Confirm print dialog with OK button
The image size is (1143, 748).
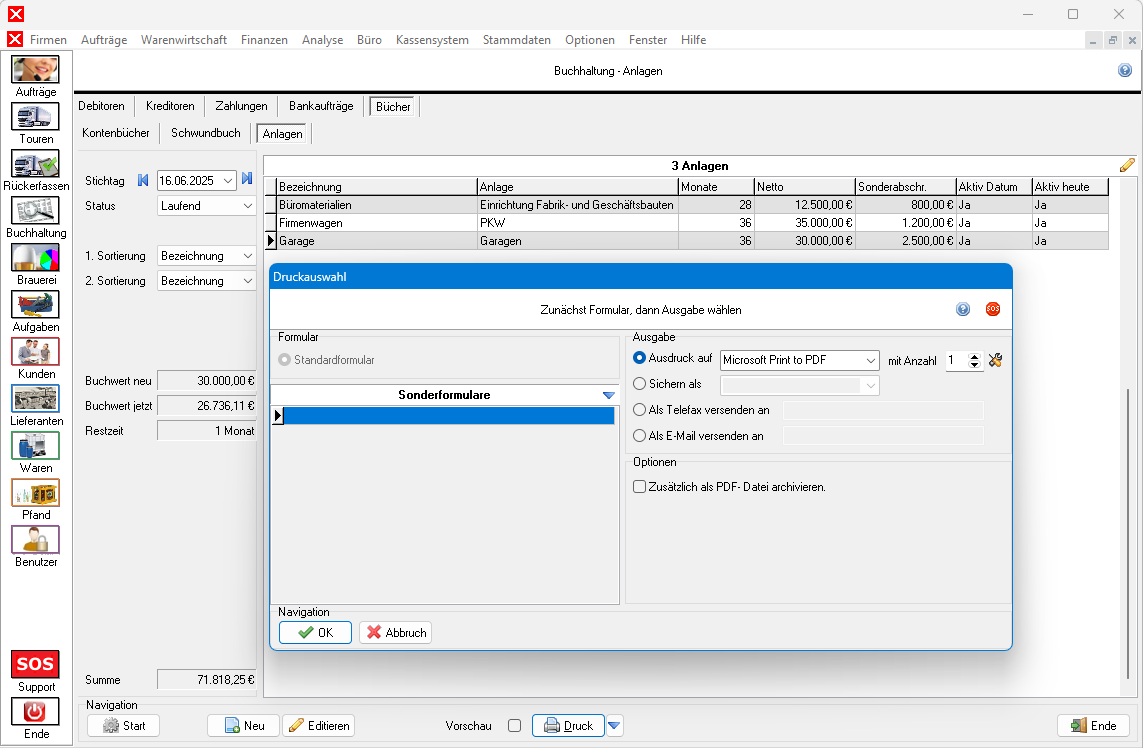[315, 632]
